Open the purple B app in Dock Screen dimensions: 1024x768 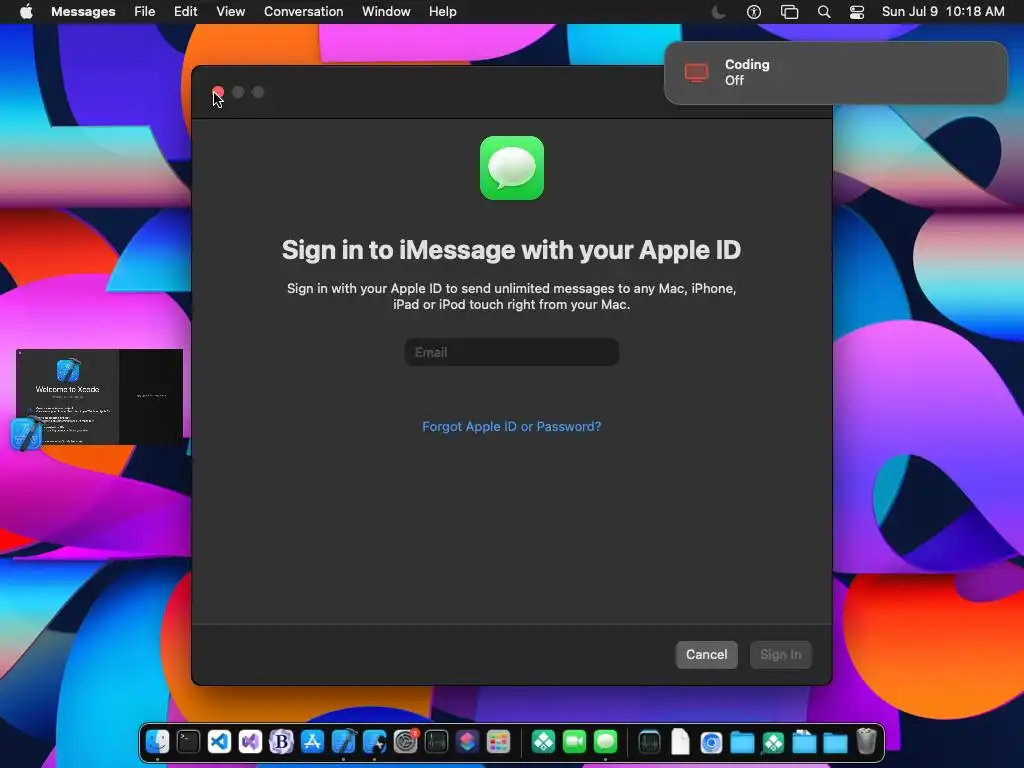[281, 742]
